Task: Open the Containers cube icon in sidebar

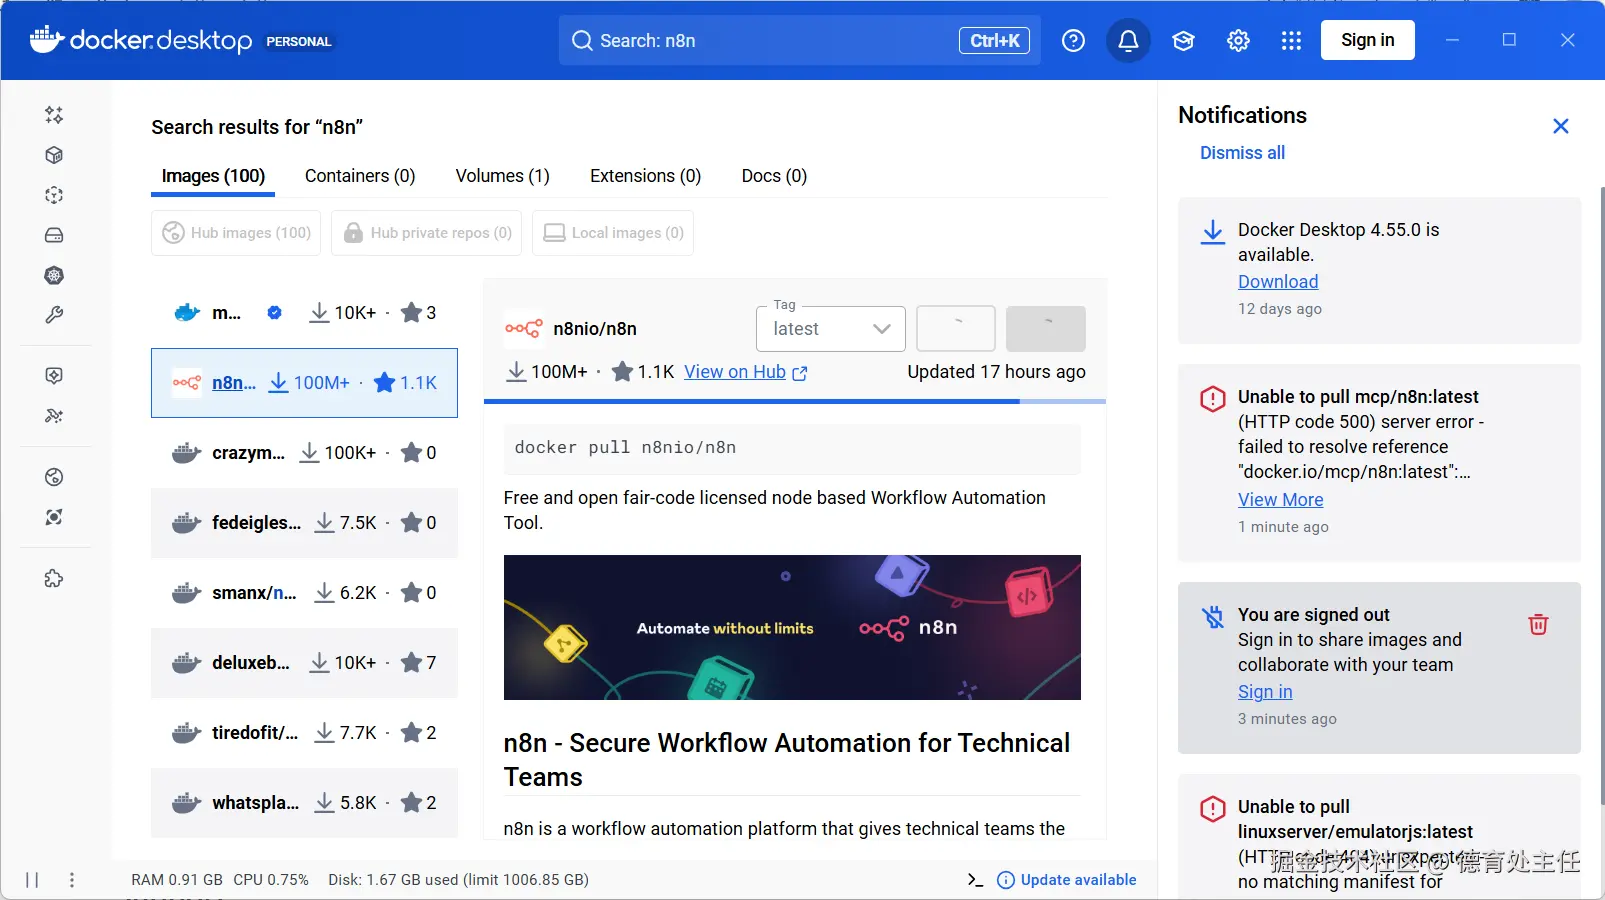Action: coord(54,155)
